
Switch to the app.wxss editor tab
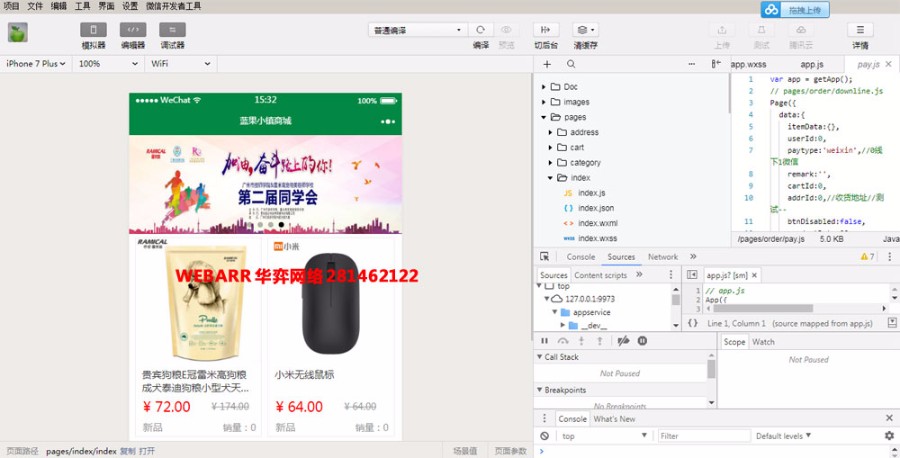click(748, 64)
